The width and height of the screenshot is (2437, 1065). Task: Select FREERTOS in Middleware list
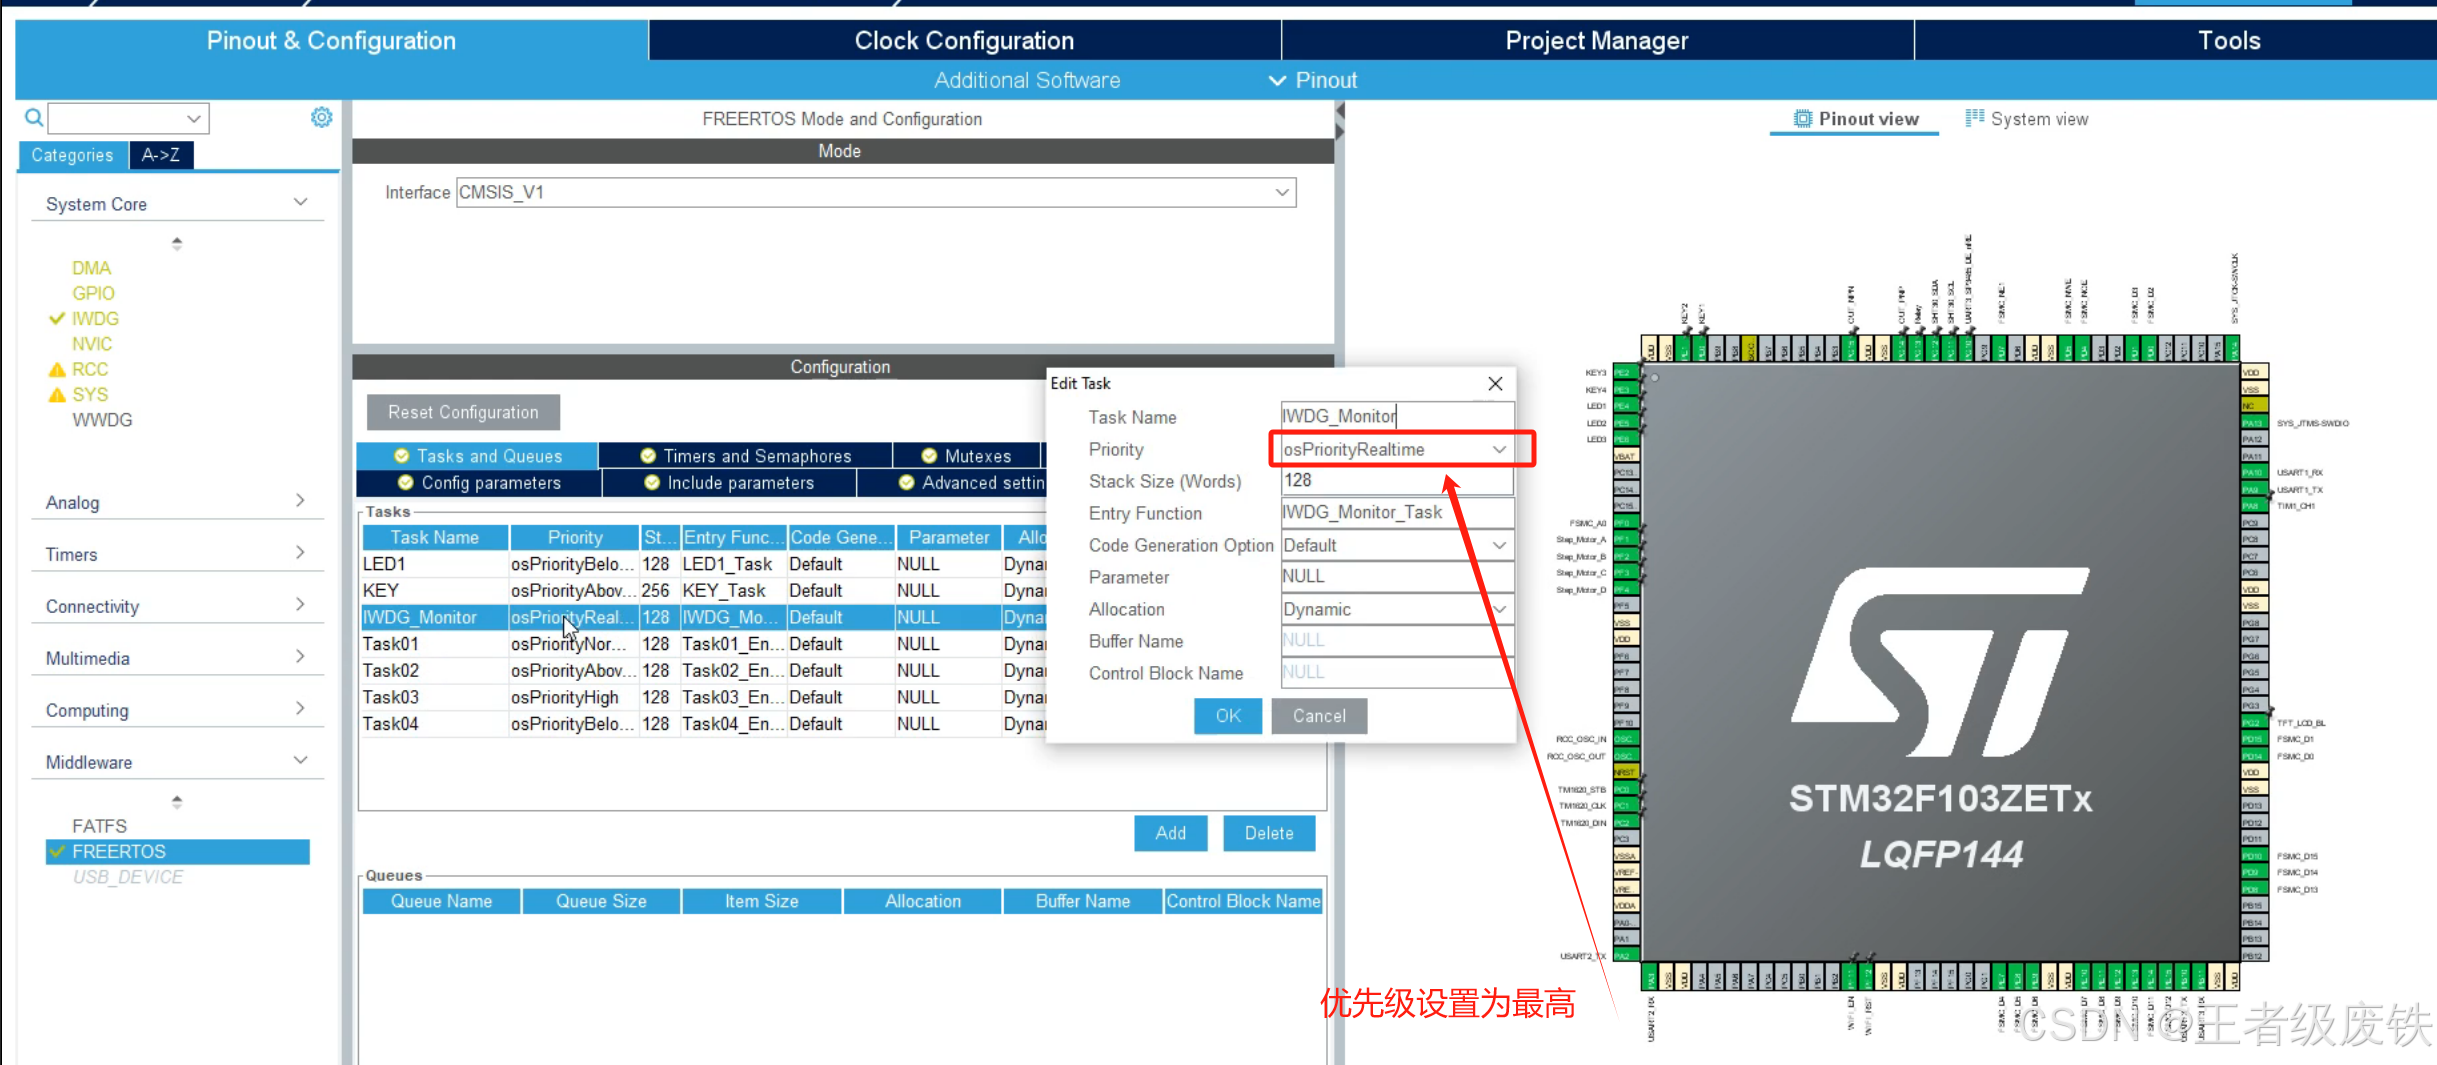pyautogui.click(x=178, y=851)
